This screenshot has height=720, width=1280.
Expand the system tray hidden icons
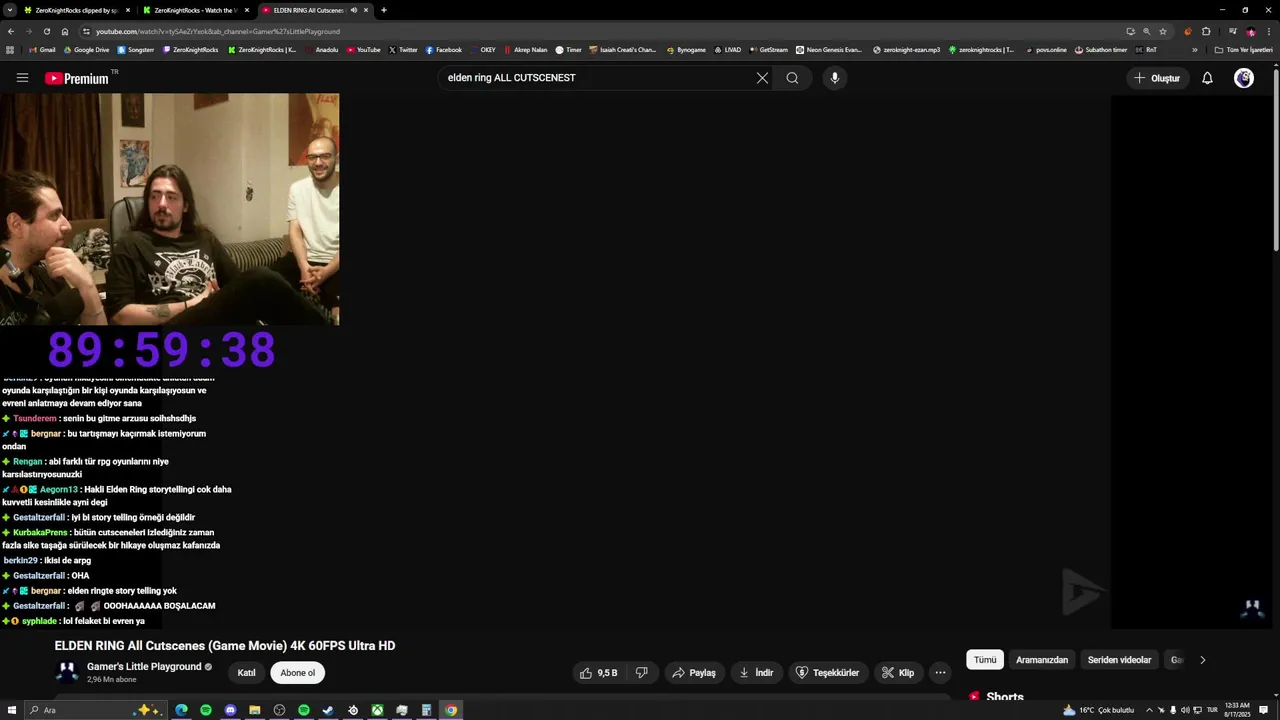tap(1149, 710)
